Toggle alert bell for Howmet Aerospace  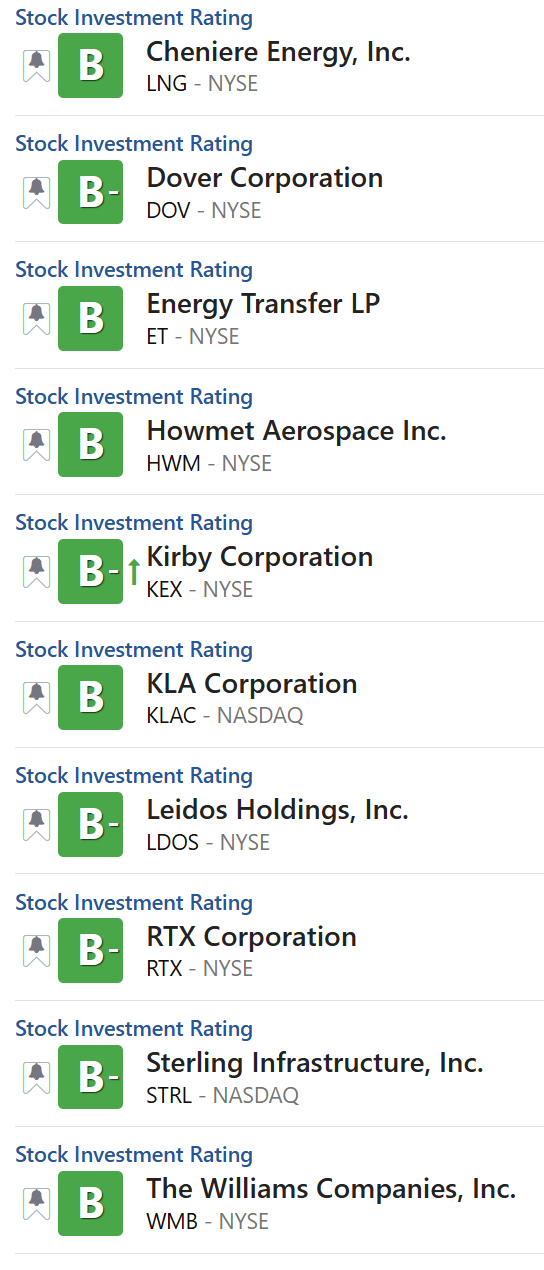[x=37, y=445]
